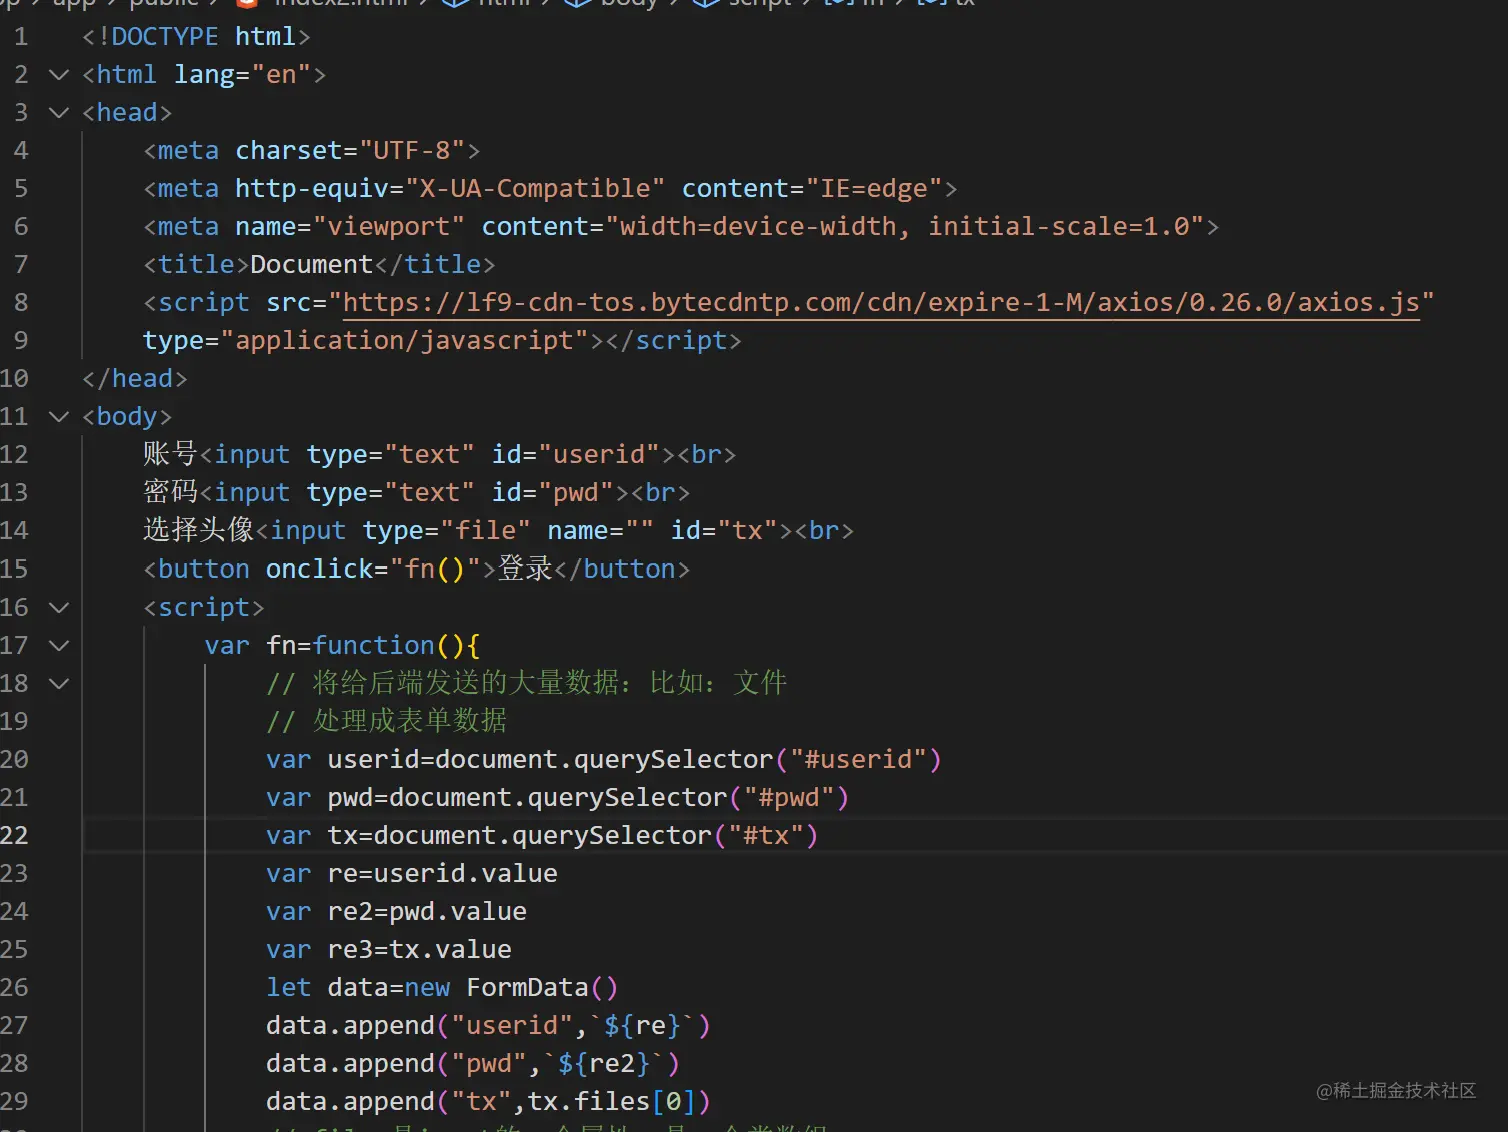Image resolution: width=1508 pixels, height=1132 pixels.
Task: Click the `${re}` template literal on line 27
Action: (x=642, y=1026)
